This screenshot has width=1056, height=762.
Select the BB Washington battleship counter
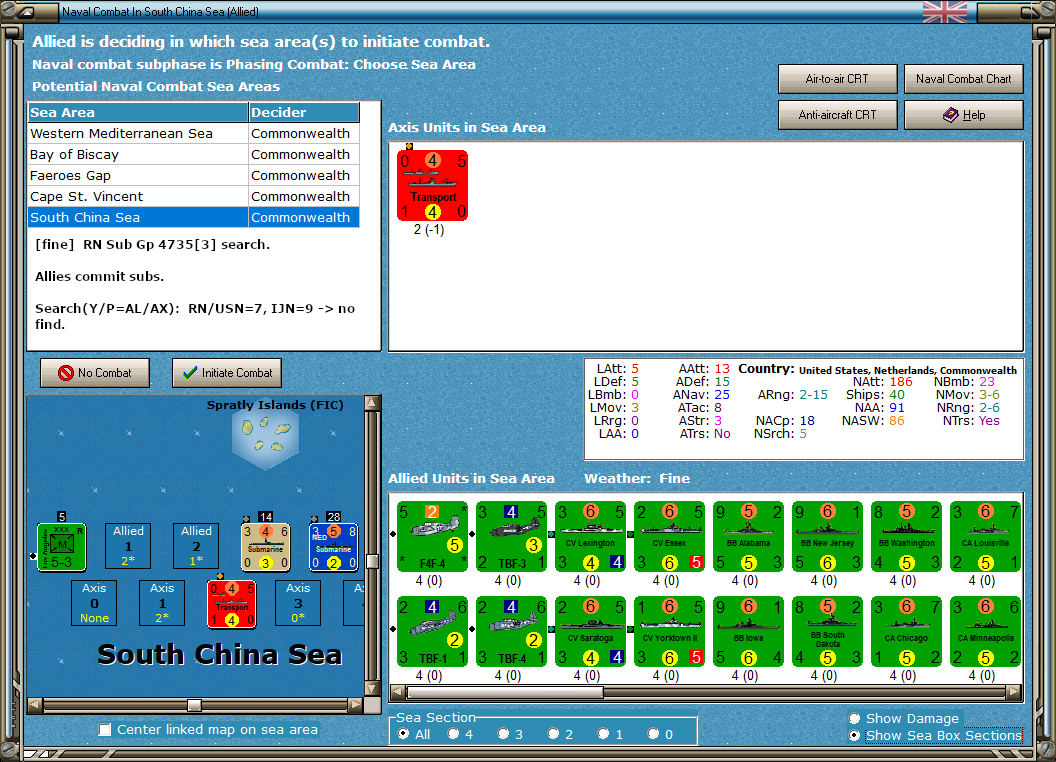click(x=906, y=536)
